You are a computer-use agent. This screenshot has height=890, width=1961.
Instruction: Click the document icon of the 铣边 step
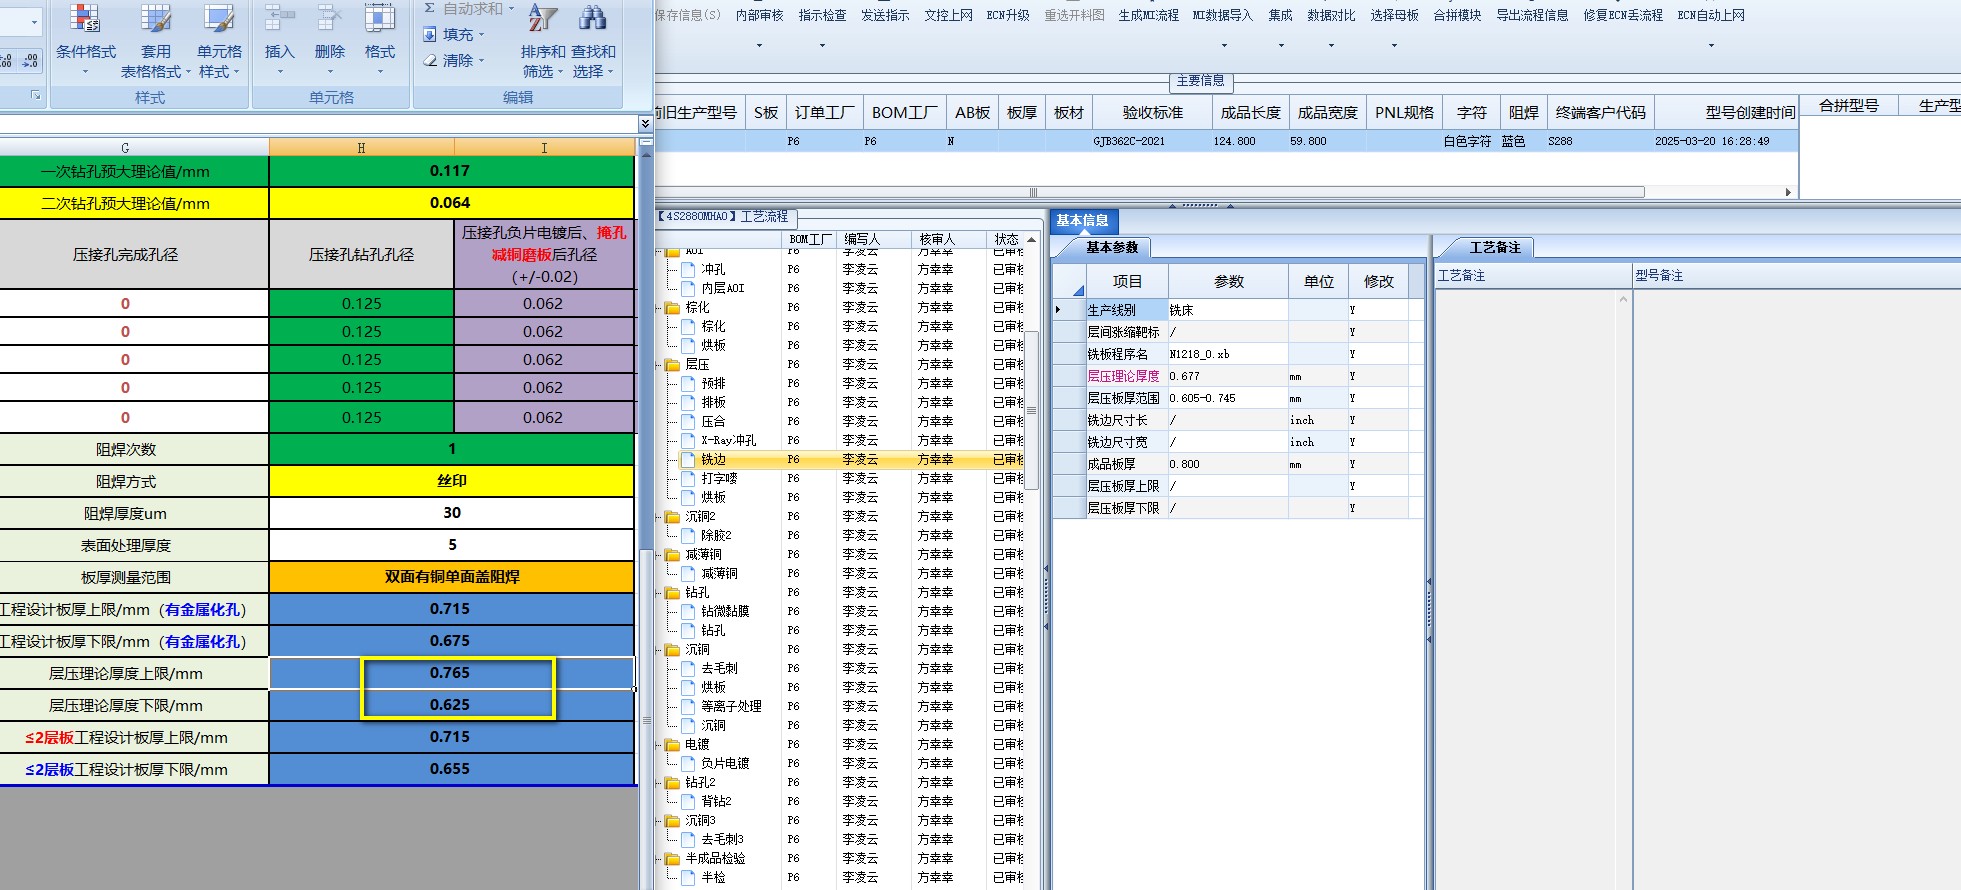pos(688,460)
